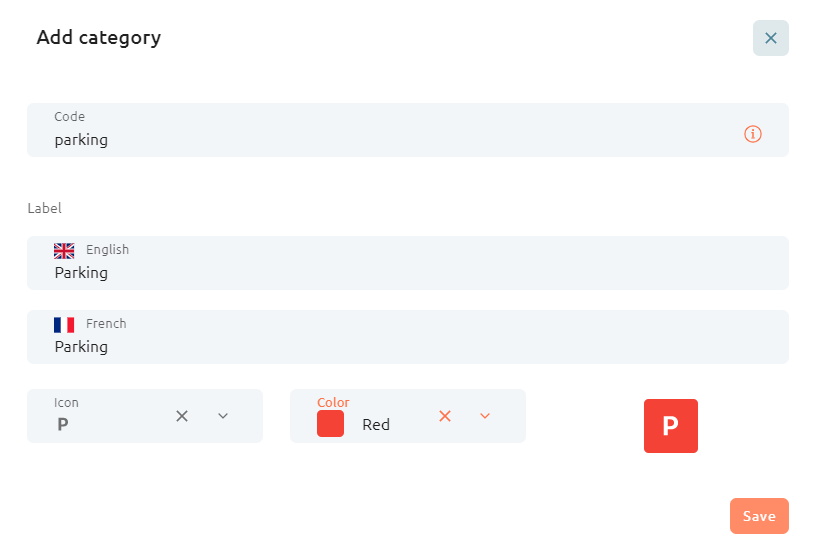Save the new category
821x554 pixels.
(x=759, y=516)
